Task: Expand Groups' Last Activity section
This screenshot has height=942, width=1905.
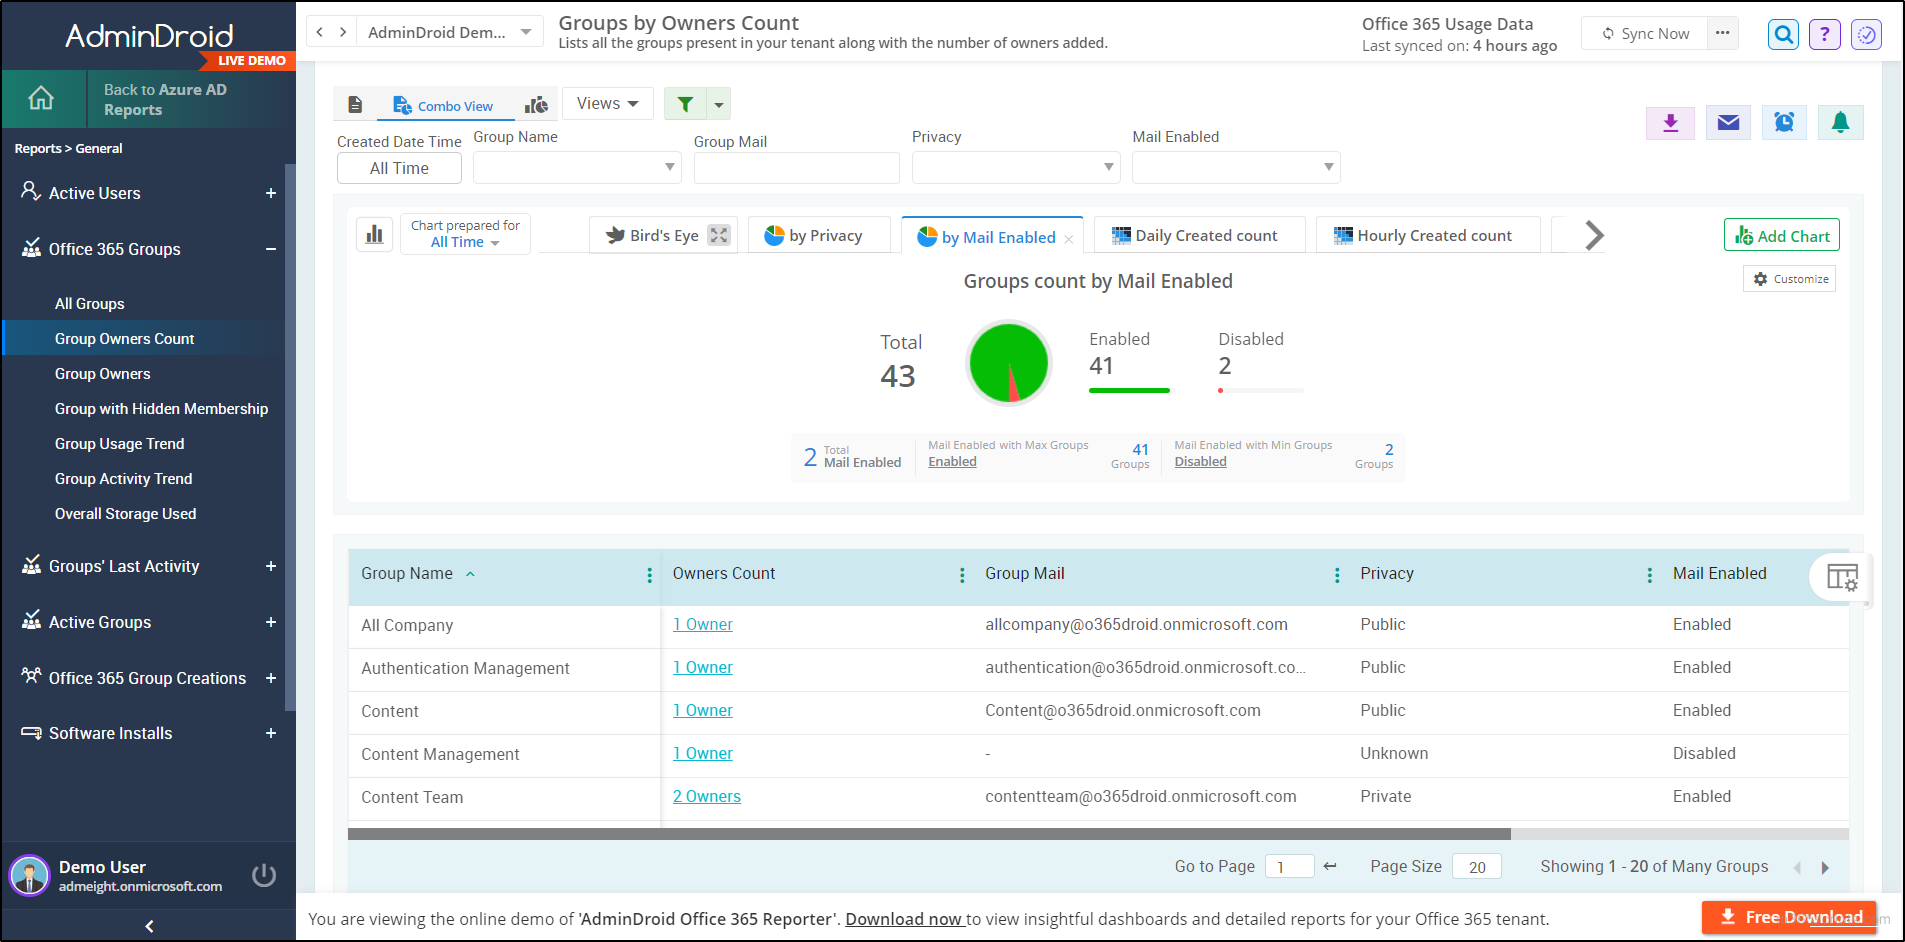Action: pyautogui.click(x=271, y=566)
